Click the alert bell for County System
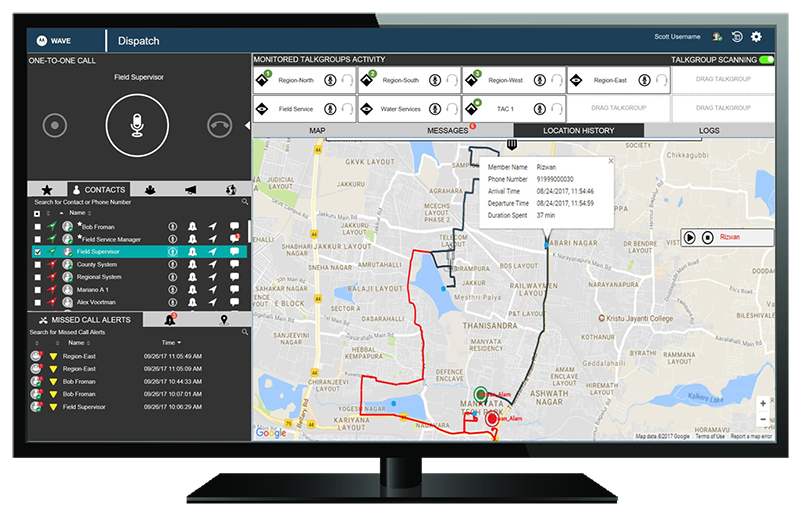 pyautogui.click(x=192, y=264)
